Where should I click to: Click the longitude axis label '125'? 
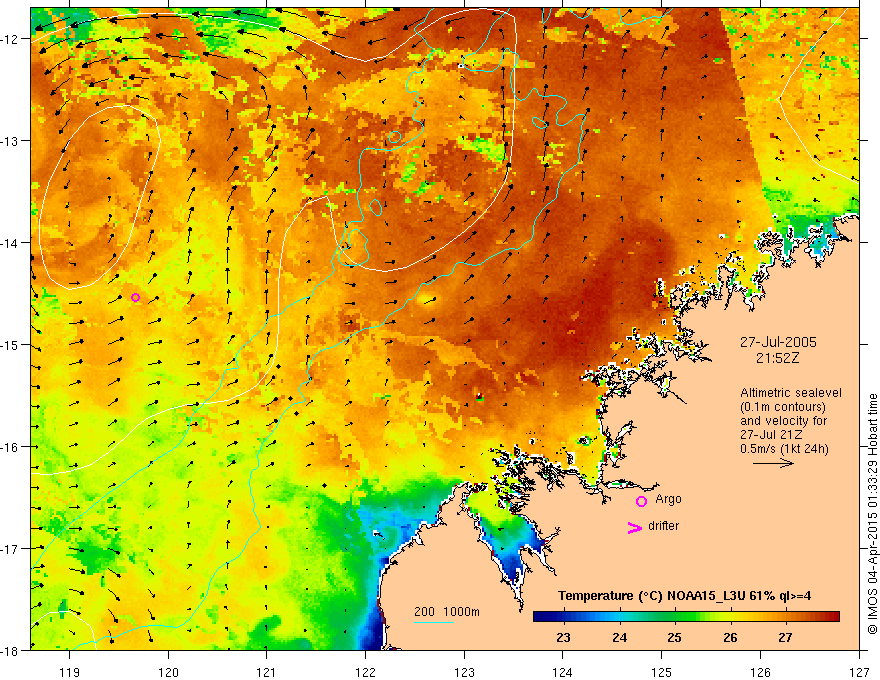pyautogui.click(x=662, y=672)
